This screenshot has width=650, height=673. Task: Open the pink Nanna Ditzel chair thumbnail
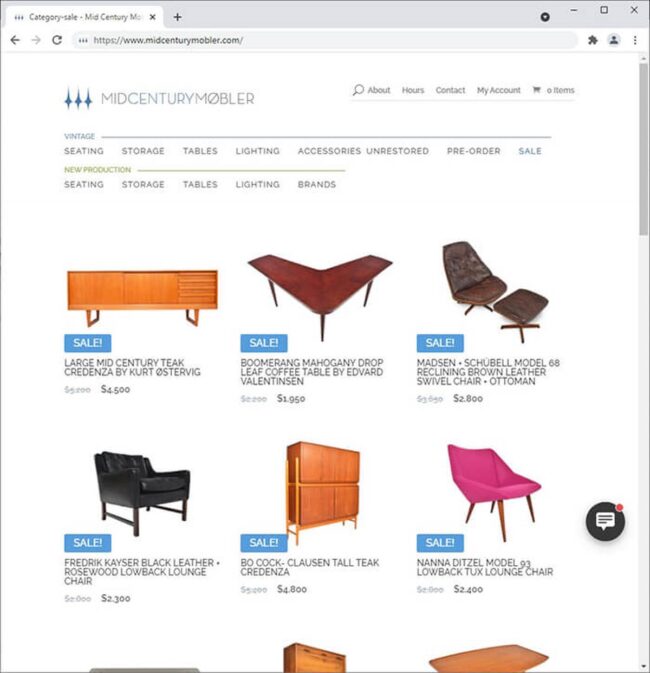493,492
